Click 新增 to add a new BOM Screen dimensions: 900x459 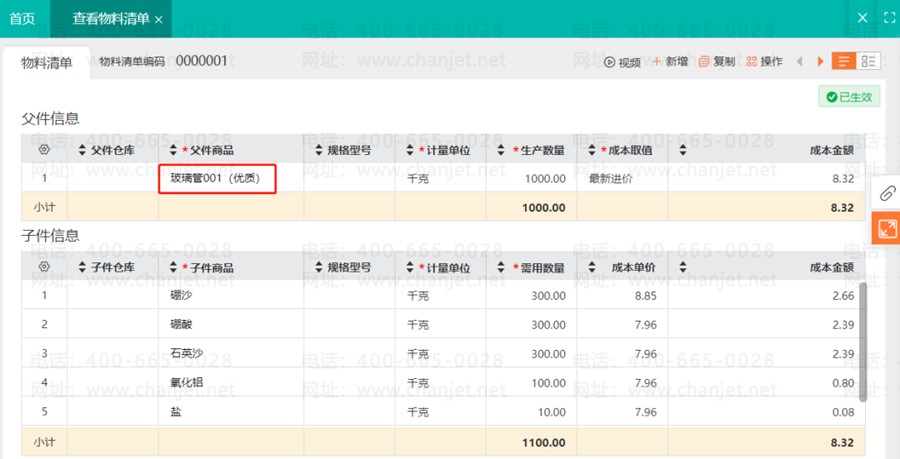click(x=670, y=61)
